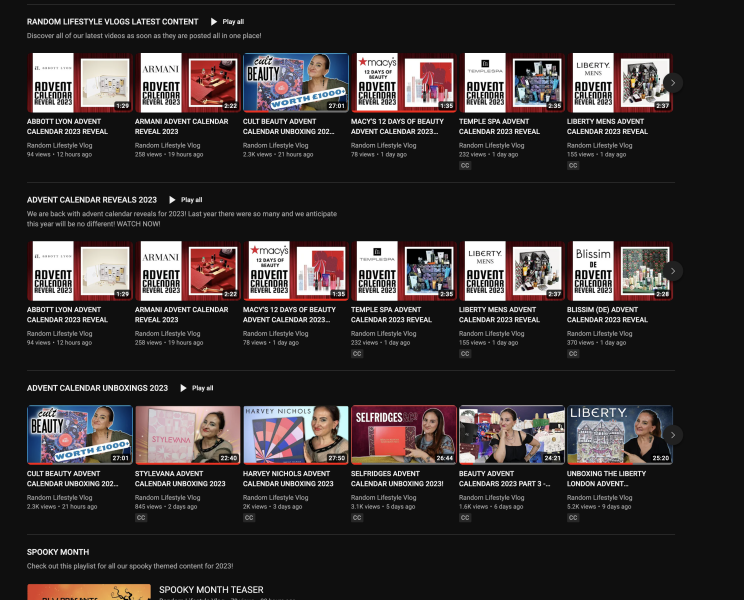Open Liberty Mens thumbnail in Reveals 2023 row
This screenshot has height=600, width=744.
click(x=512, y=271)
